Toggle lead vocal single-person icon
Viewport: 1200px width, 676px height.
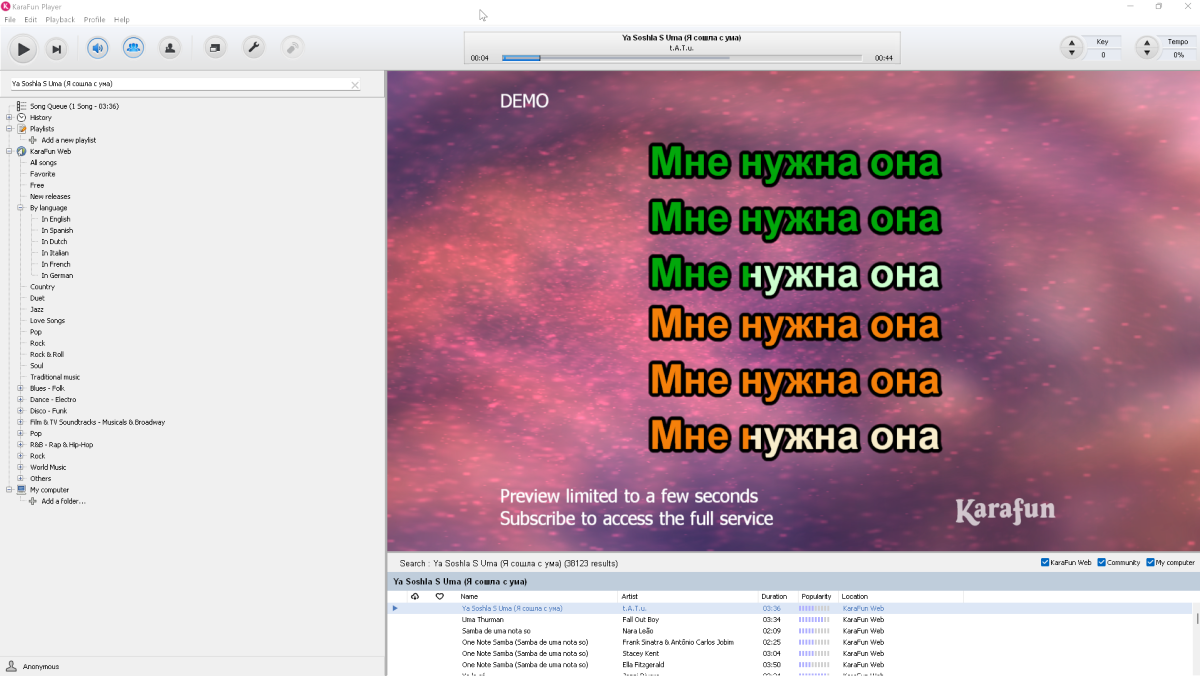170,47
